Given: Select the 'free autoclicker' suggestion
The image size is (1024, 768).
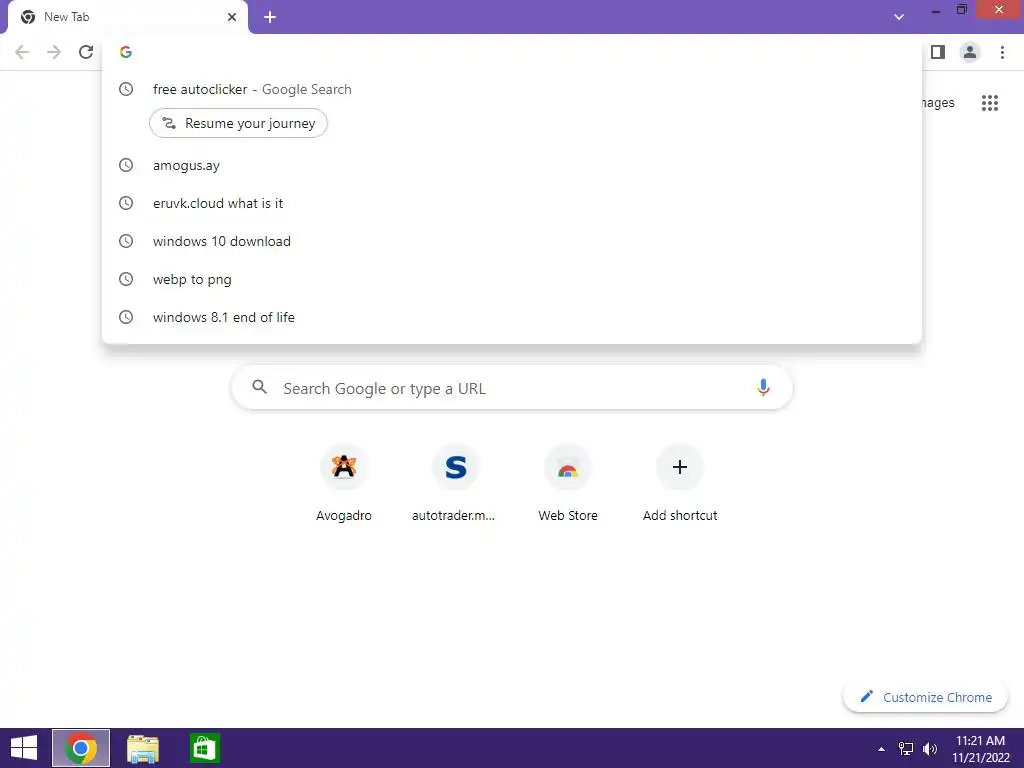Looking at the screenshot, I should click(512, 89).
